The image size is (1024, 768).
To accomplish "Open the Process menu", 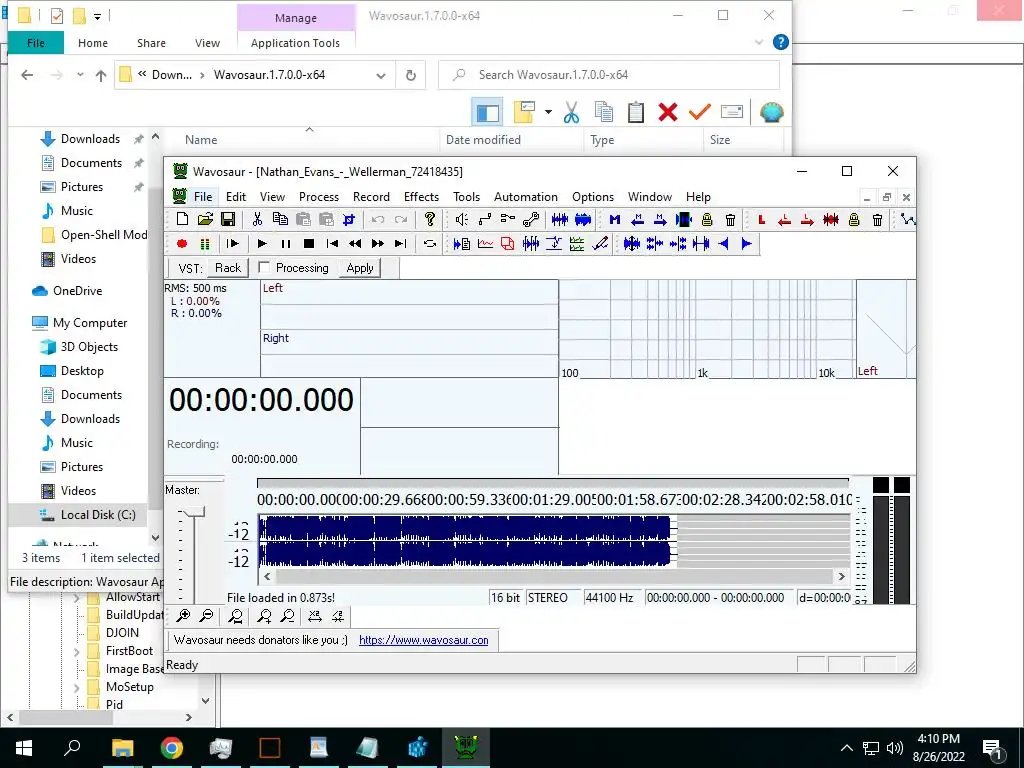I will [319, 197].
